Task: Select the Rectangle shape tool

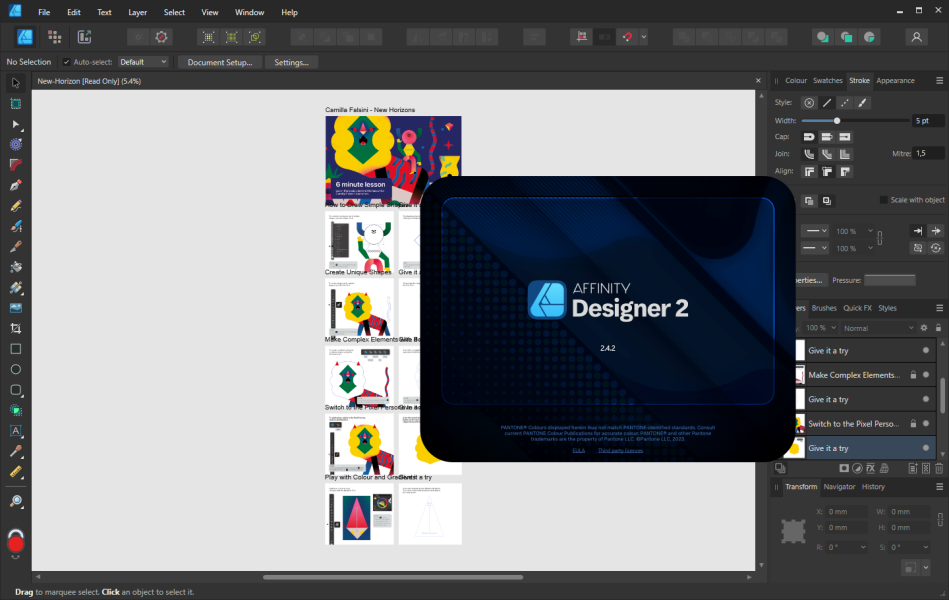Action: click(x=16, y=349)
